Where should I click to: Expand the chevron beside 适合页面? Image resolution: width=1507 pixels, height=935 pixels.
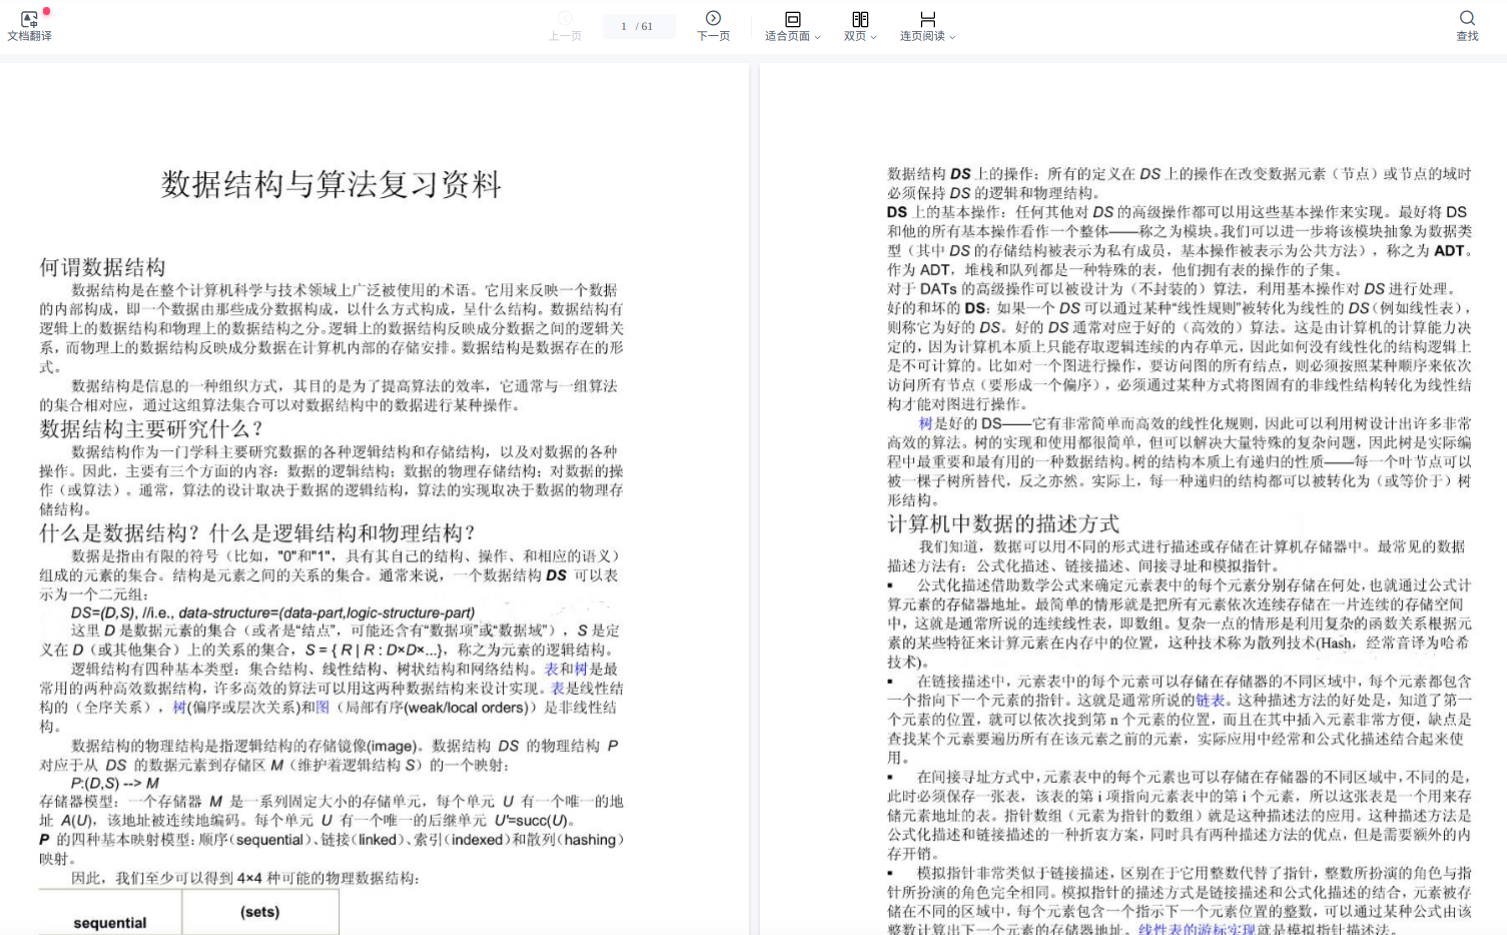(818, 37)
